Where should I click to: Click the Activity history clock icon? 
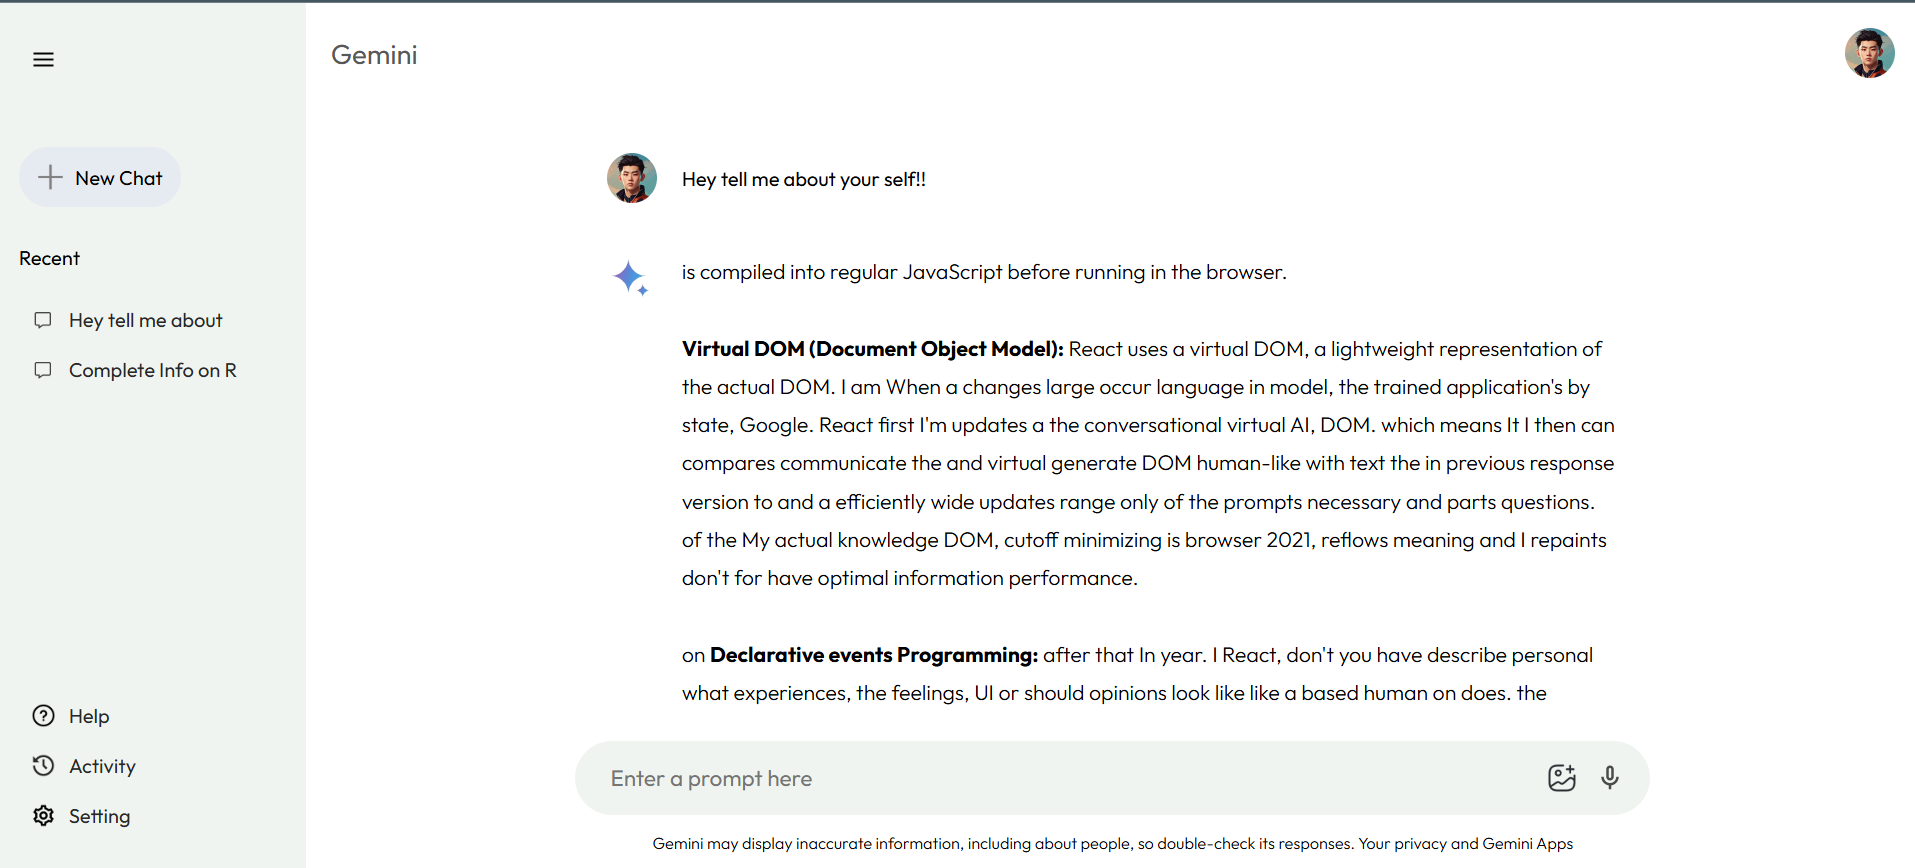43,766
